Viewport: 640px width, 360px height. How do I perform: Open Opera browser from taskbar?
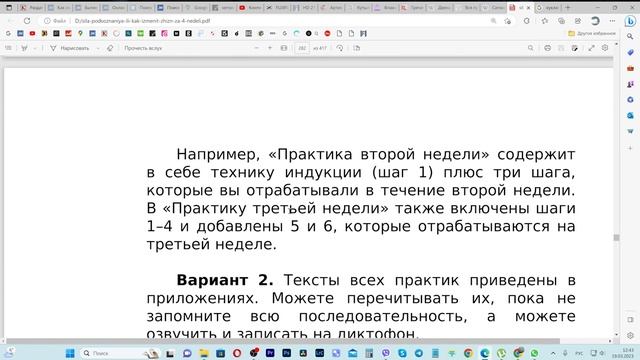(x=237, y=353)
